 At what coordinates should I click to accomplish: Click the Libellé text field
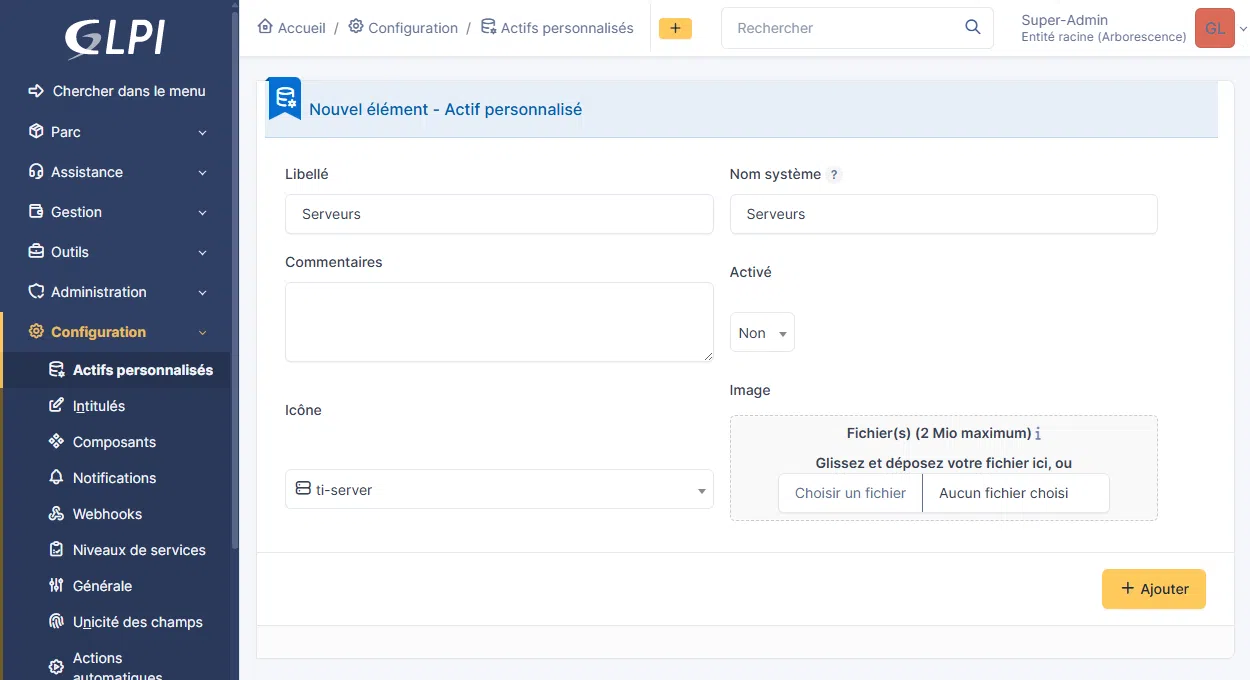pyautogui.click(x=499, y=214)
